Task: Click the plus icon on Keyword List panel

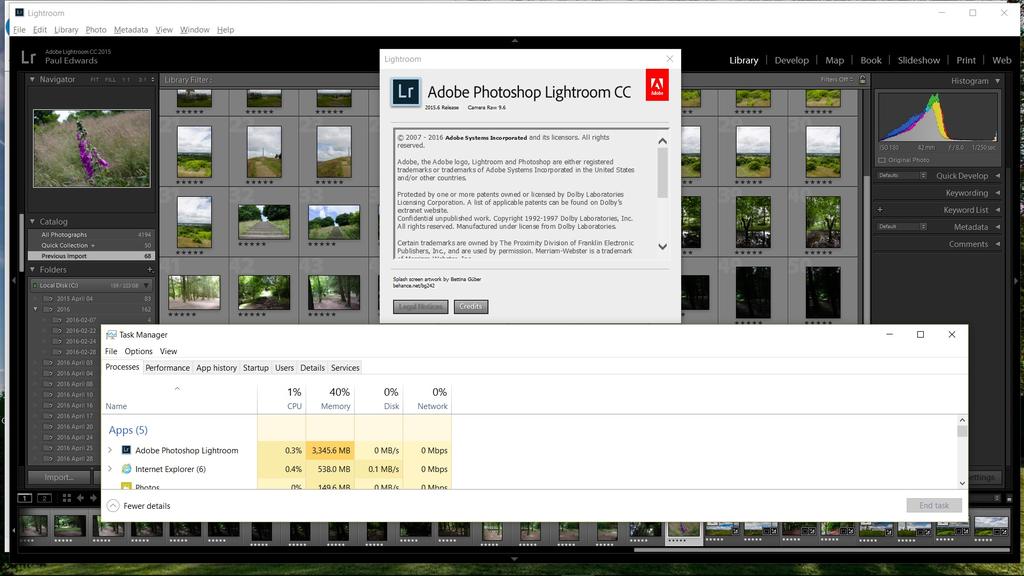Action: point(879,210)
